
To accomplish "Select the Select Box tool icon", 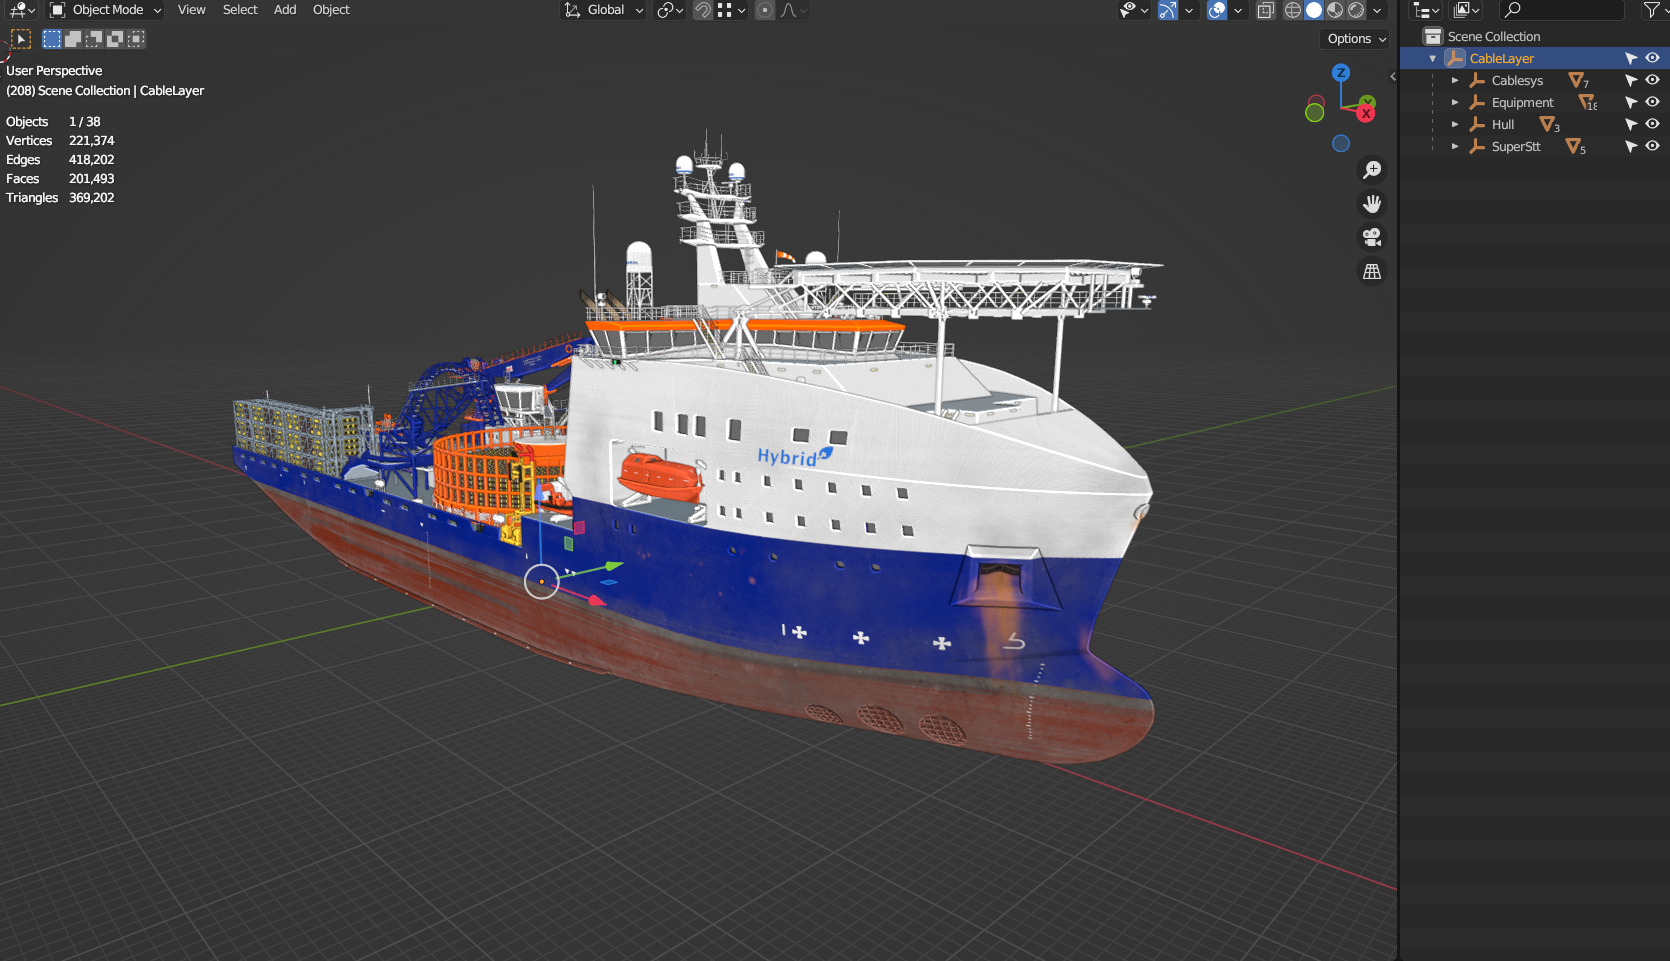I will 21,39.
